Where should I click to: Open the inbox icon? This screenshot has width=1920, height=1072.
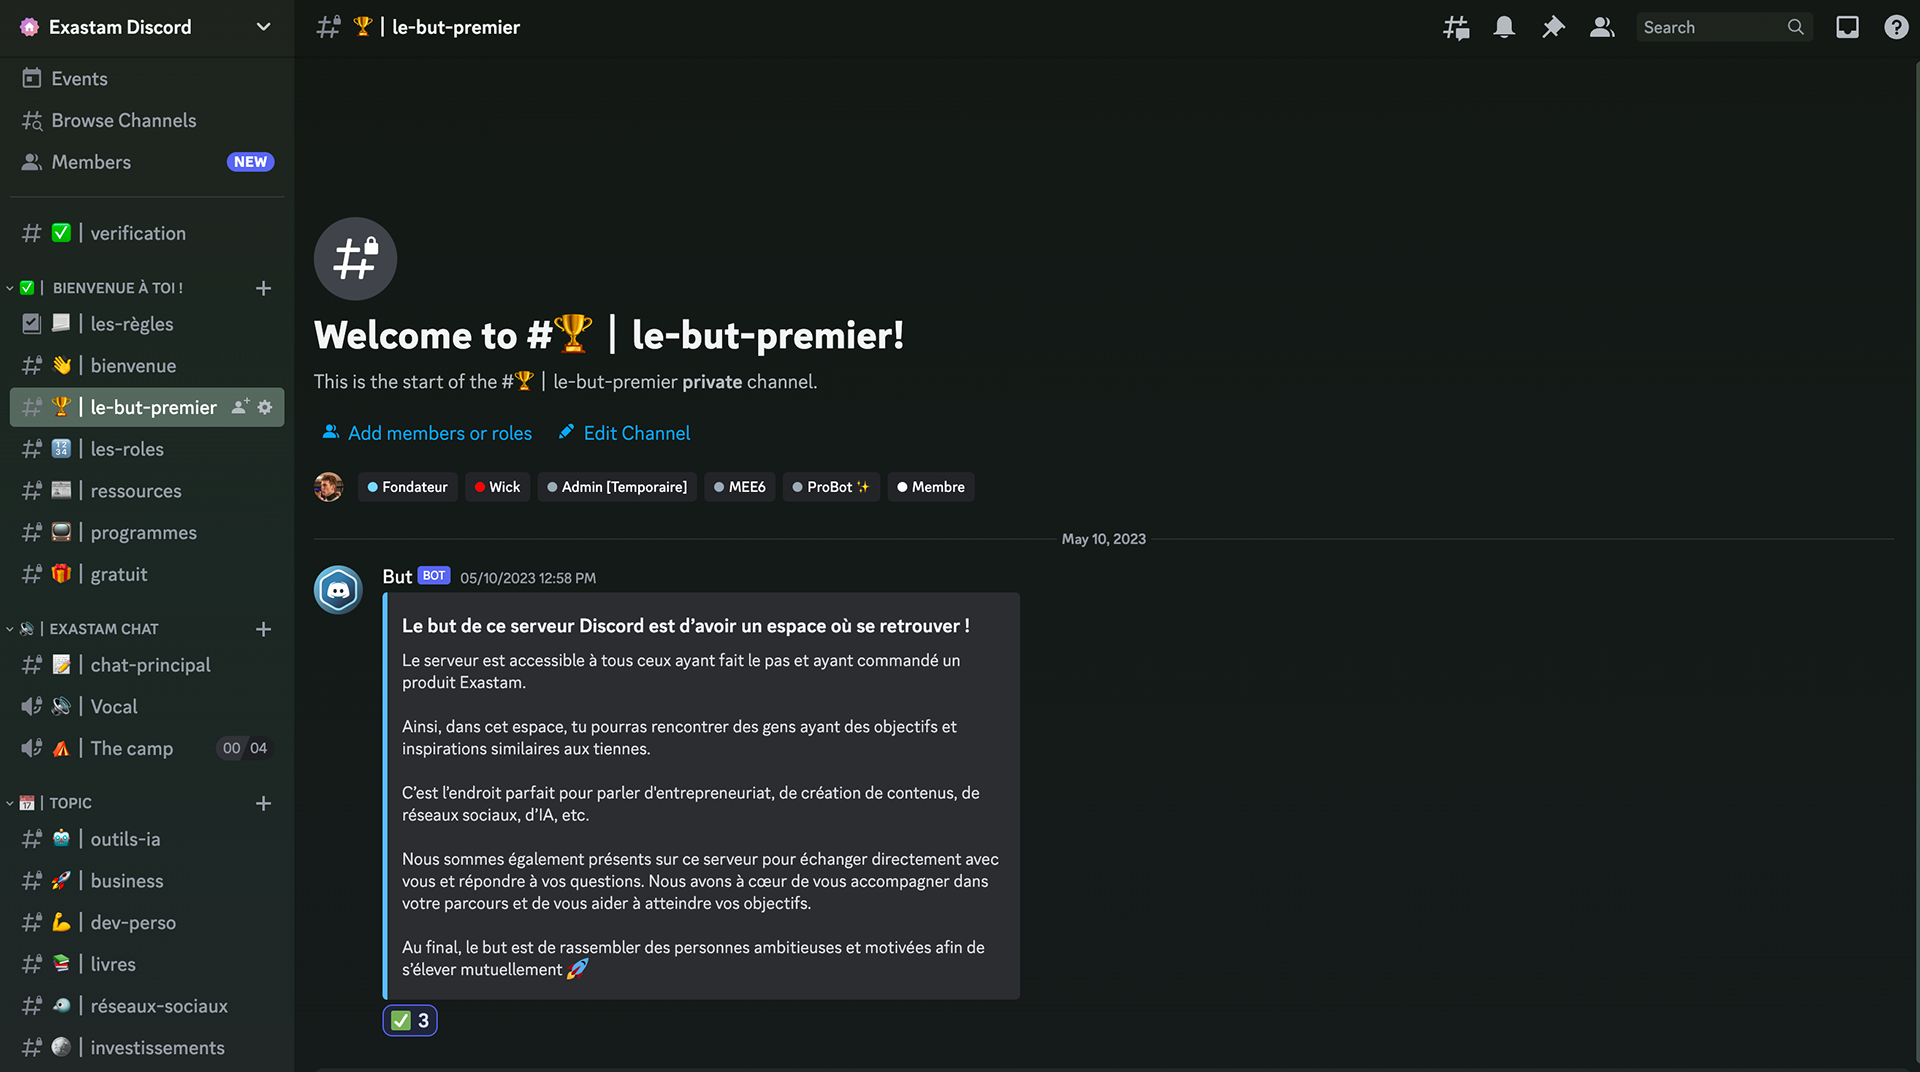click(x=1847, y=27)
